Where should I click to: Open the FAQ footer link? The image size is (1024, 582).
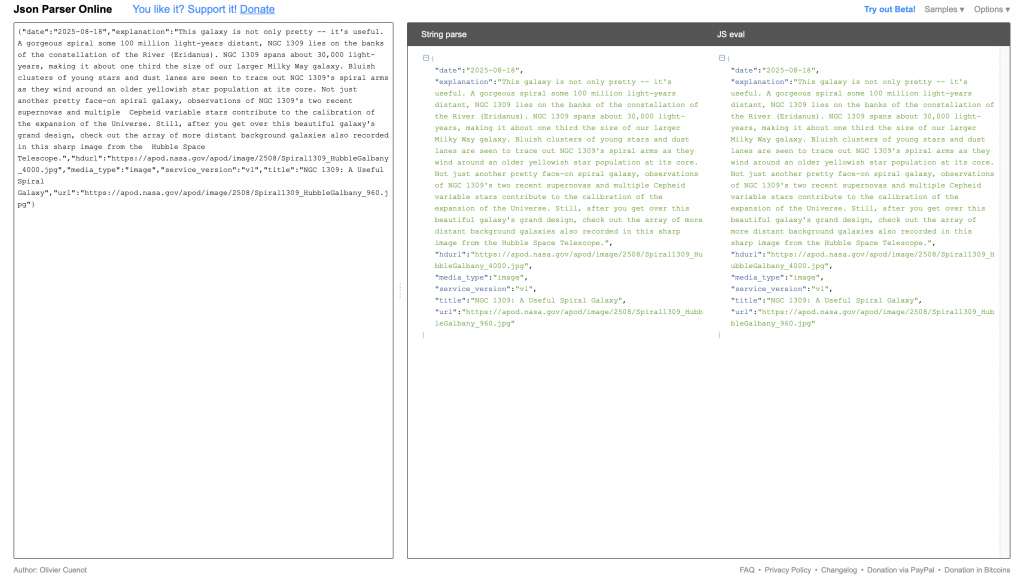pos(746,570)
